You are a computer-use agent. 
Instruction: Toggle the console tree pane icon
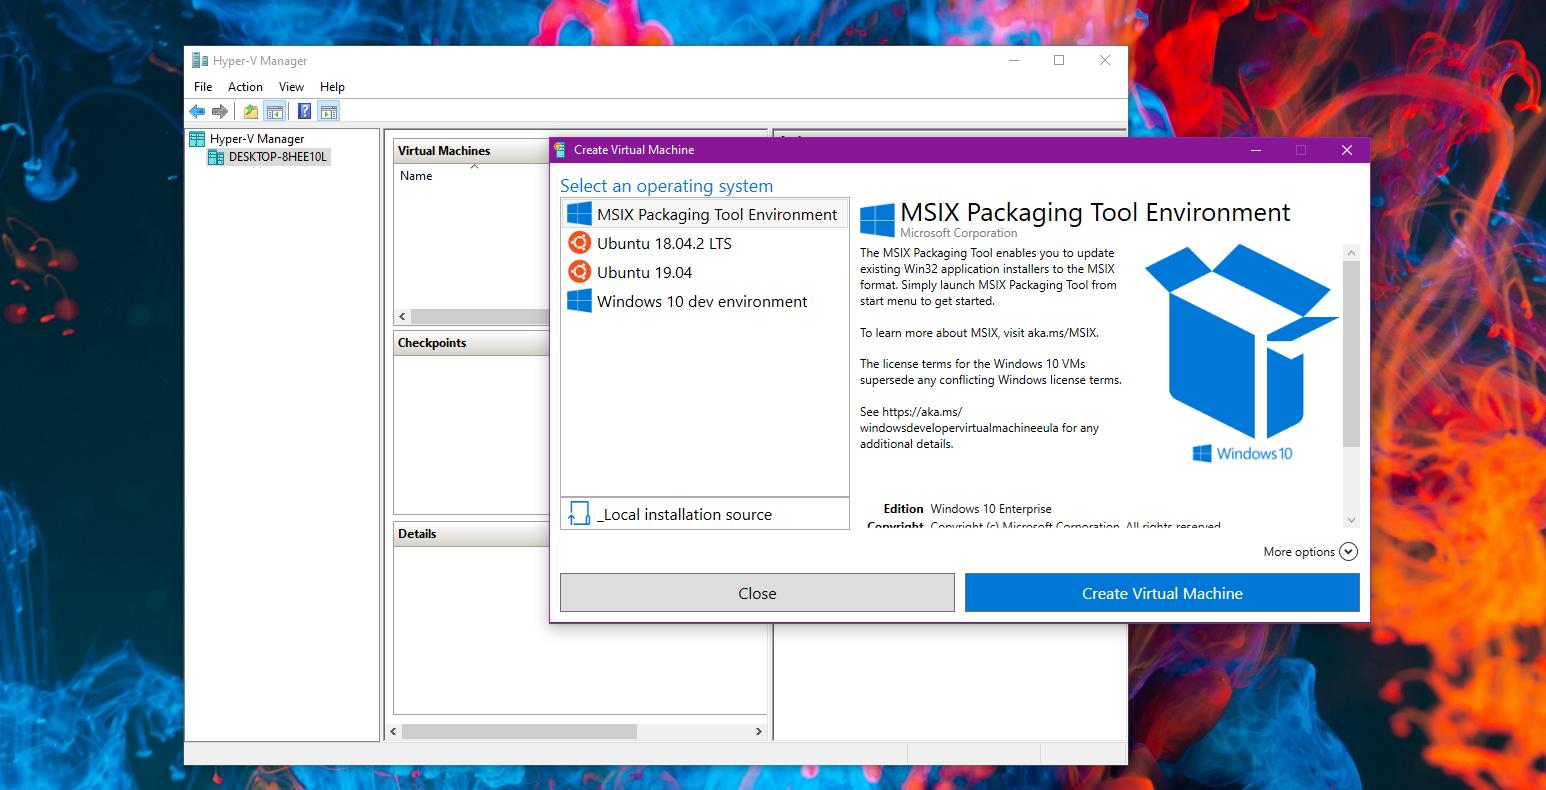[275, 110]
